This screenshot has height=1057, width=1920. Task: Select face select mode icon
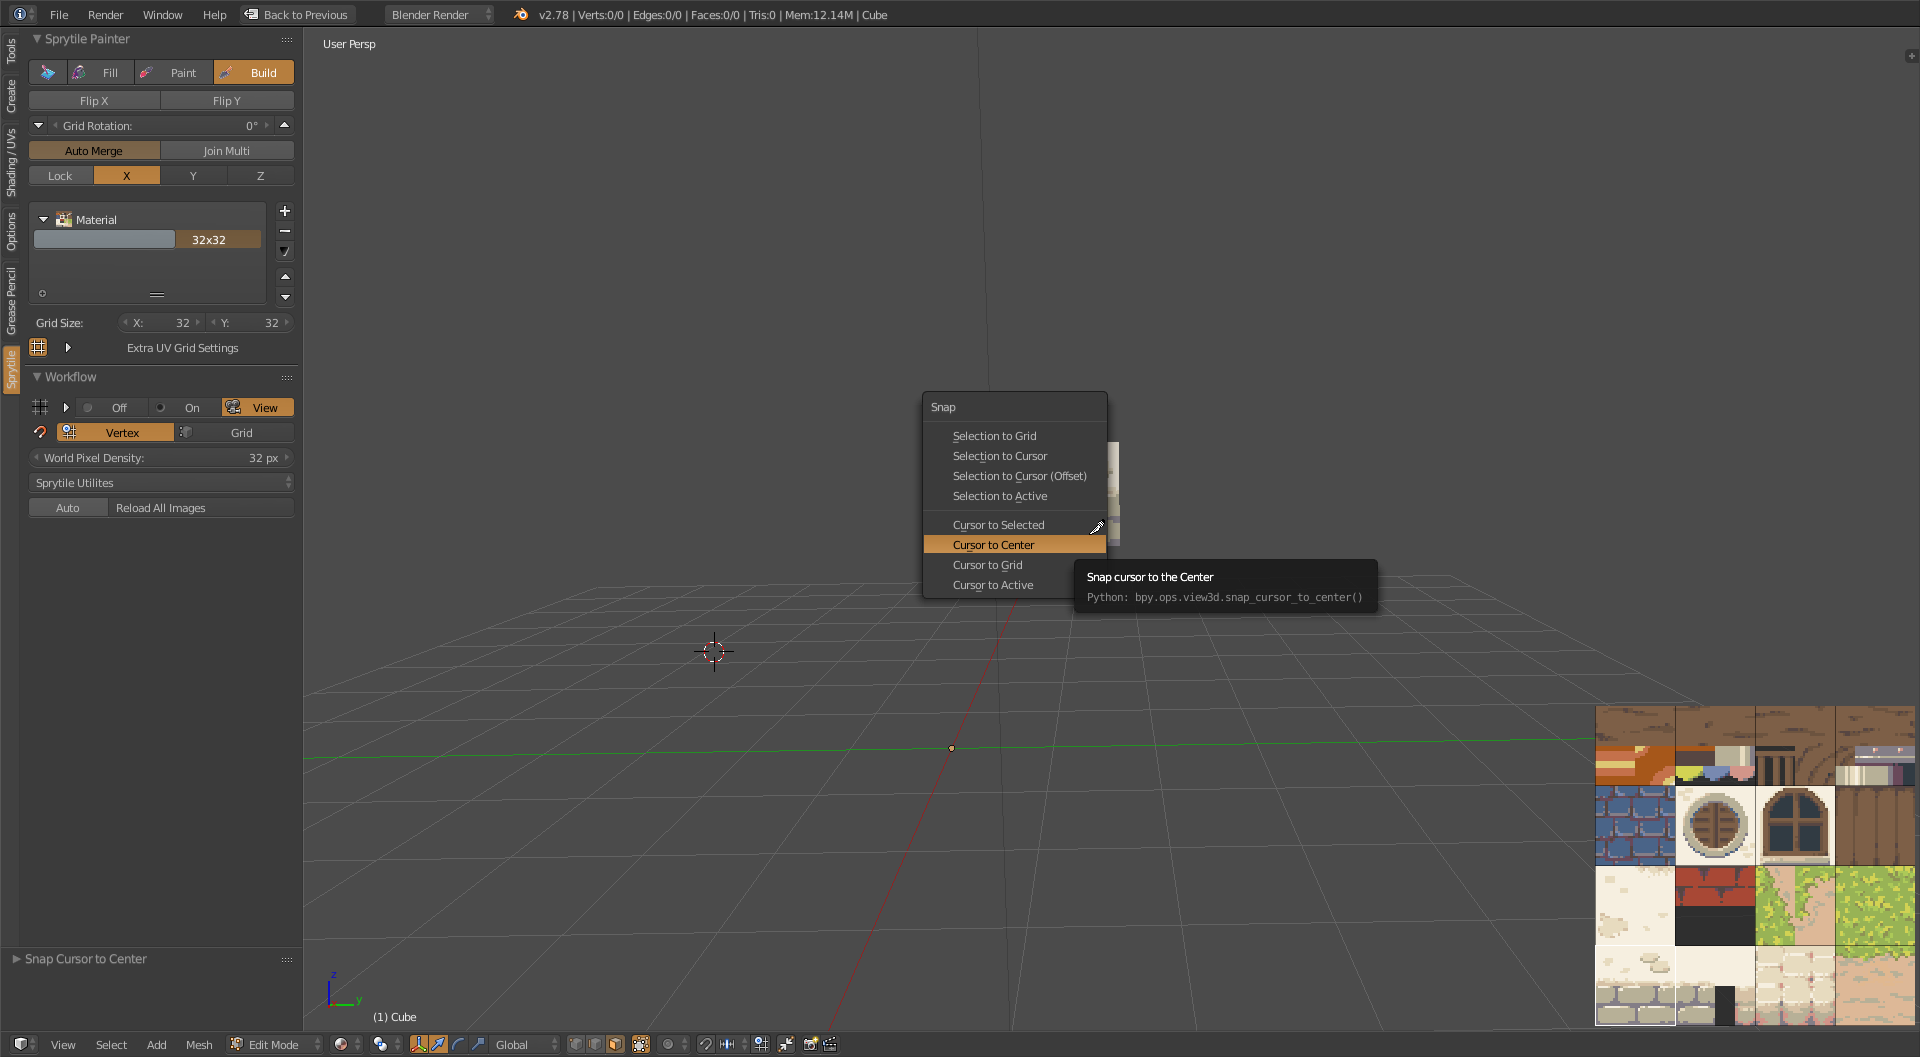point(615,1044)
